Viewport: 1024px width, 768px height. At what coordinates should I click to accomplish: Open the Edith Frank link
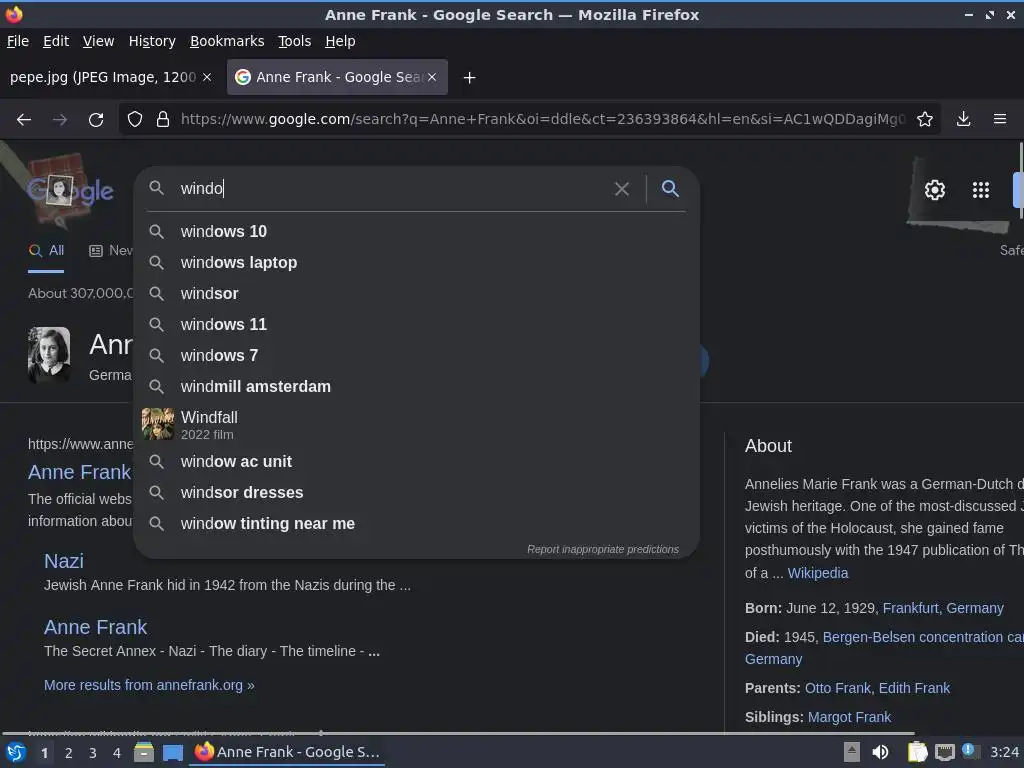click(x=914, y=688)
